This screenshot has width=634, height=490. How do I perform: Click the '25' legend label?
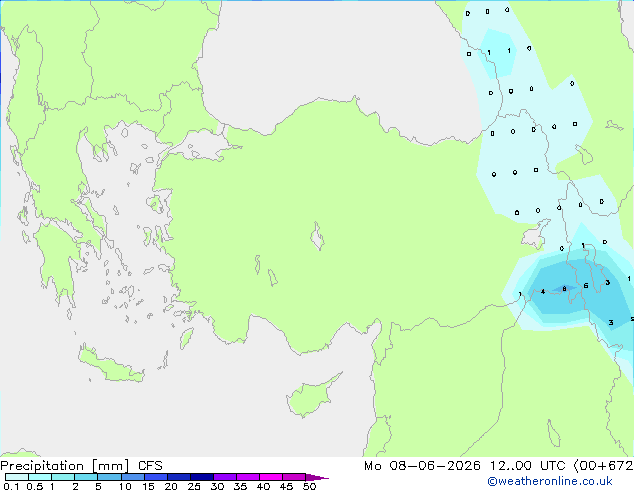click(194, 486)
